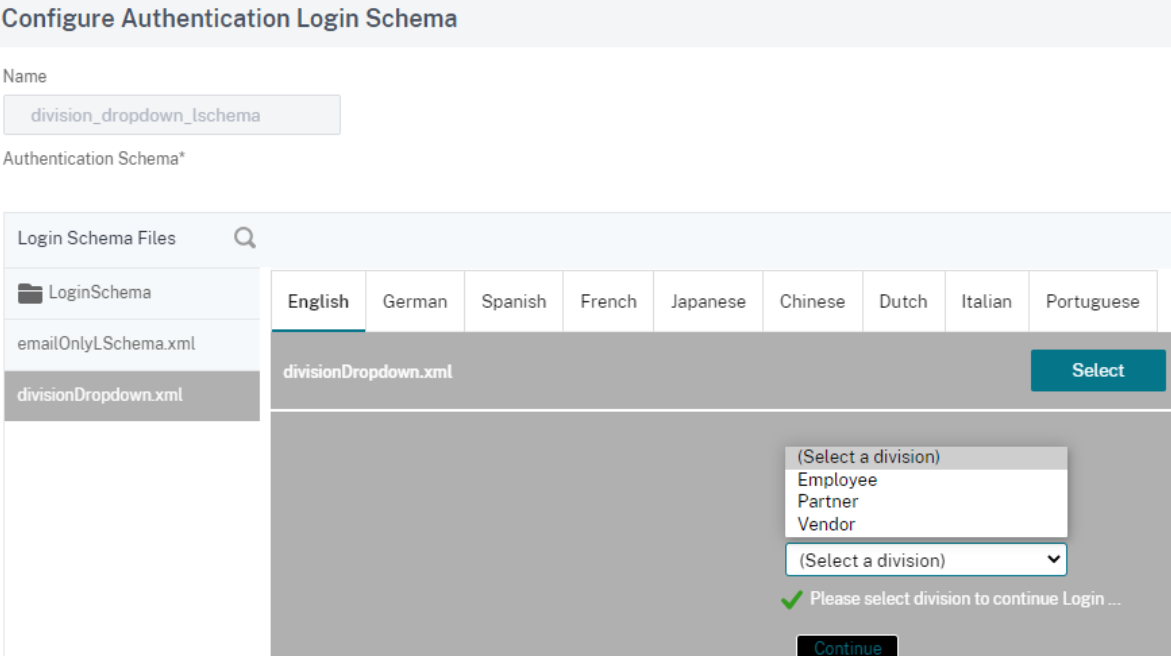Viewport: 1171px width, 656px height.
Task: Select divisionDropdown.xml in the file list
Action: (x=132, y=395)
